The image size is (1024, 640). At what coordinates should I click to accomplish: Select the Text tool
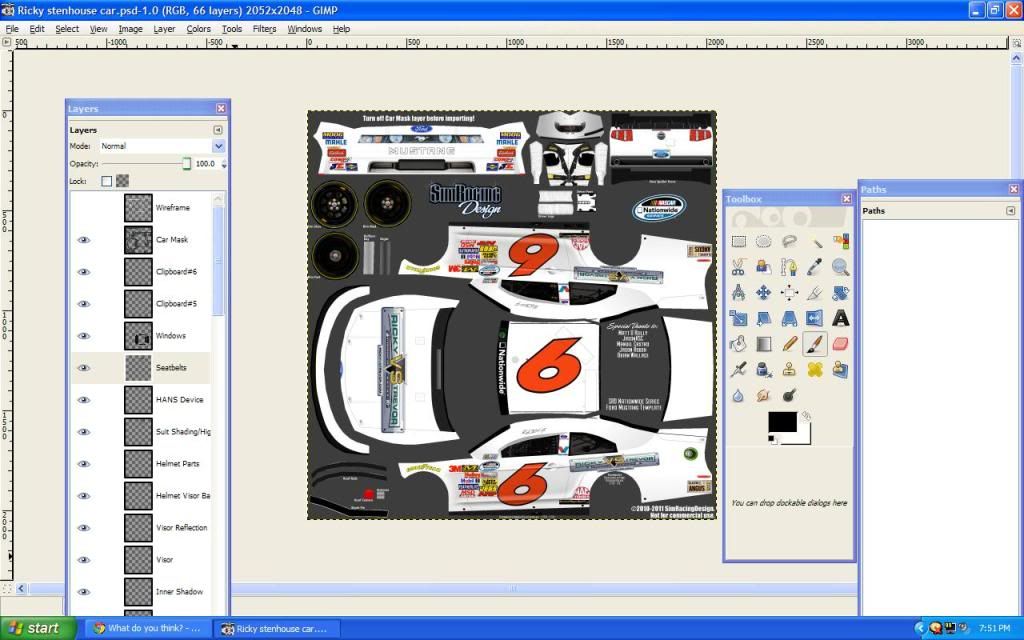click(x=840, y=318)
